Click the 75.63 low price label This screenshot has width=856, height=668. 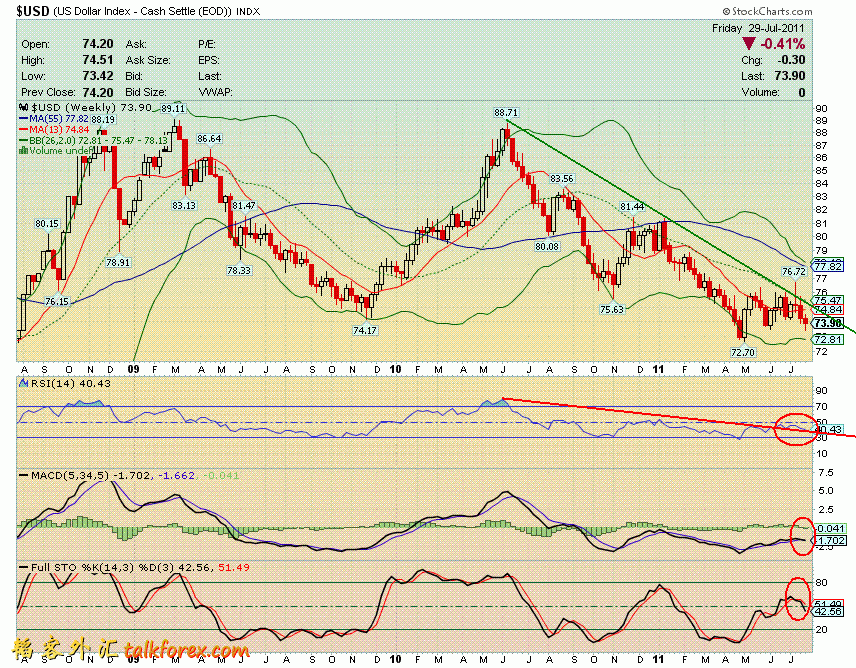612,309
